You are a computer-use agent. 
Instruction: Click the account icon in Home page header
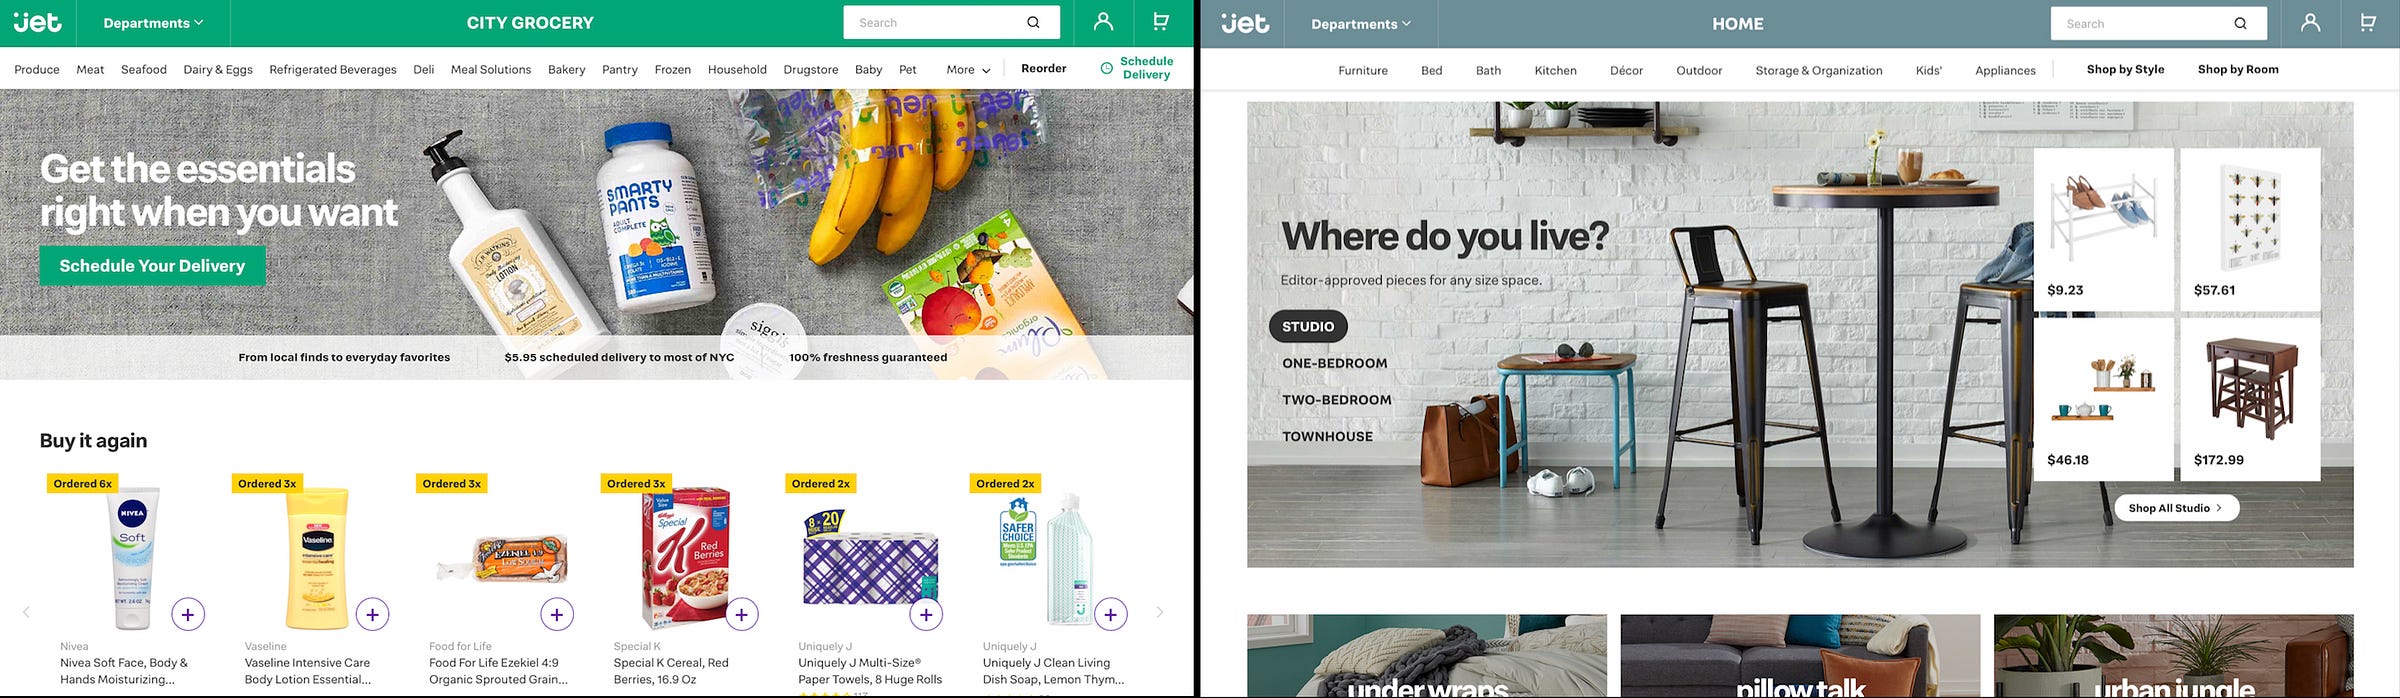click(x=2310, y=23)
